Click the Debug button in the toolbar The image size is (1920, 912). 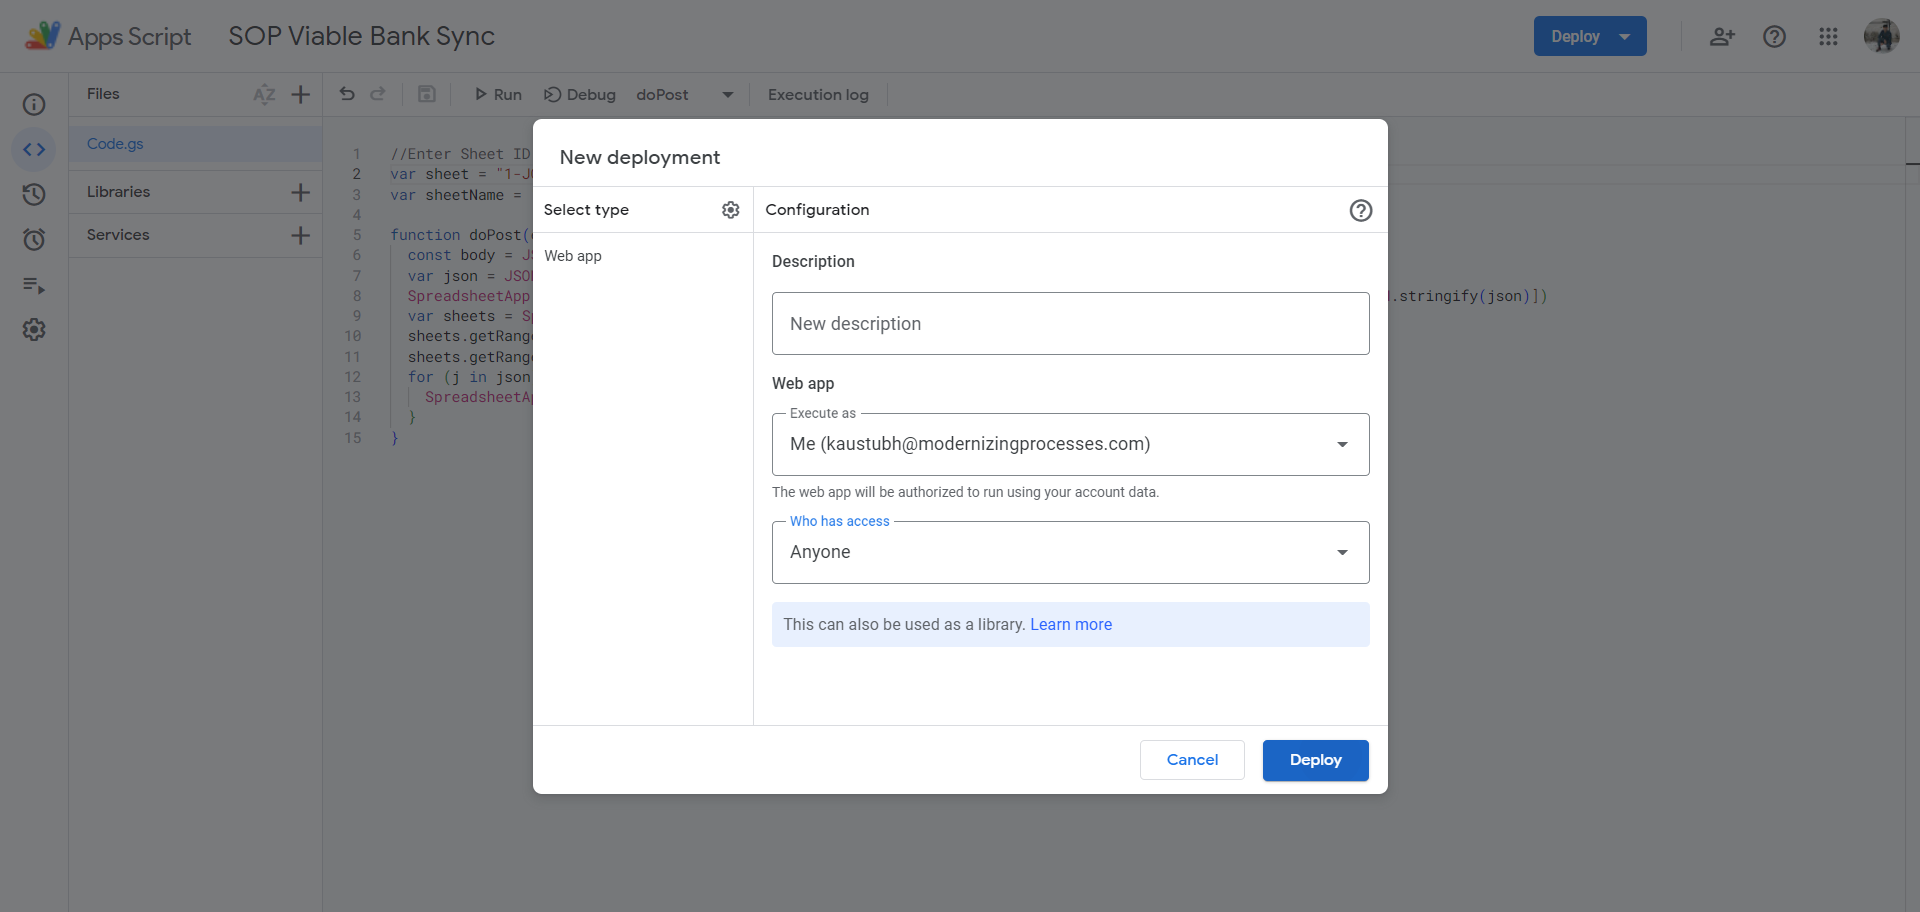pyautogui.click(x=580, y=94)
